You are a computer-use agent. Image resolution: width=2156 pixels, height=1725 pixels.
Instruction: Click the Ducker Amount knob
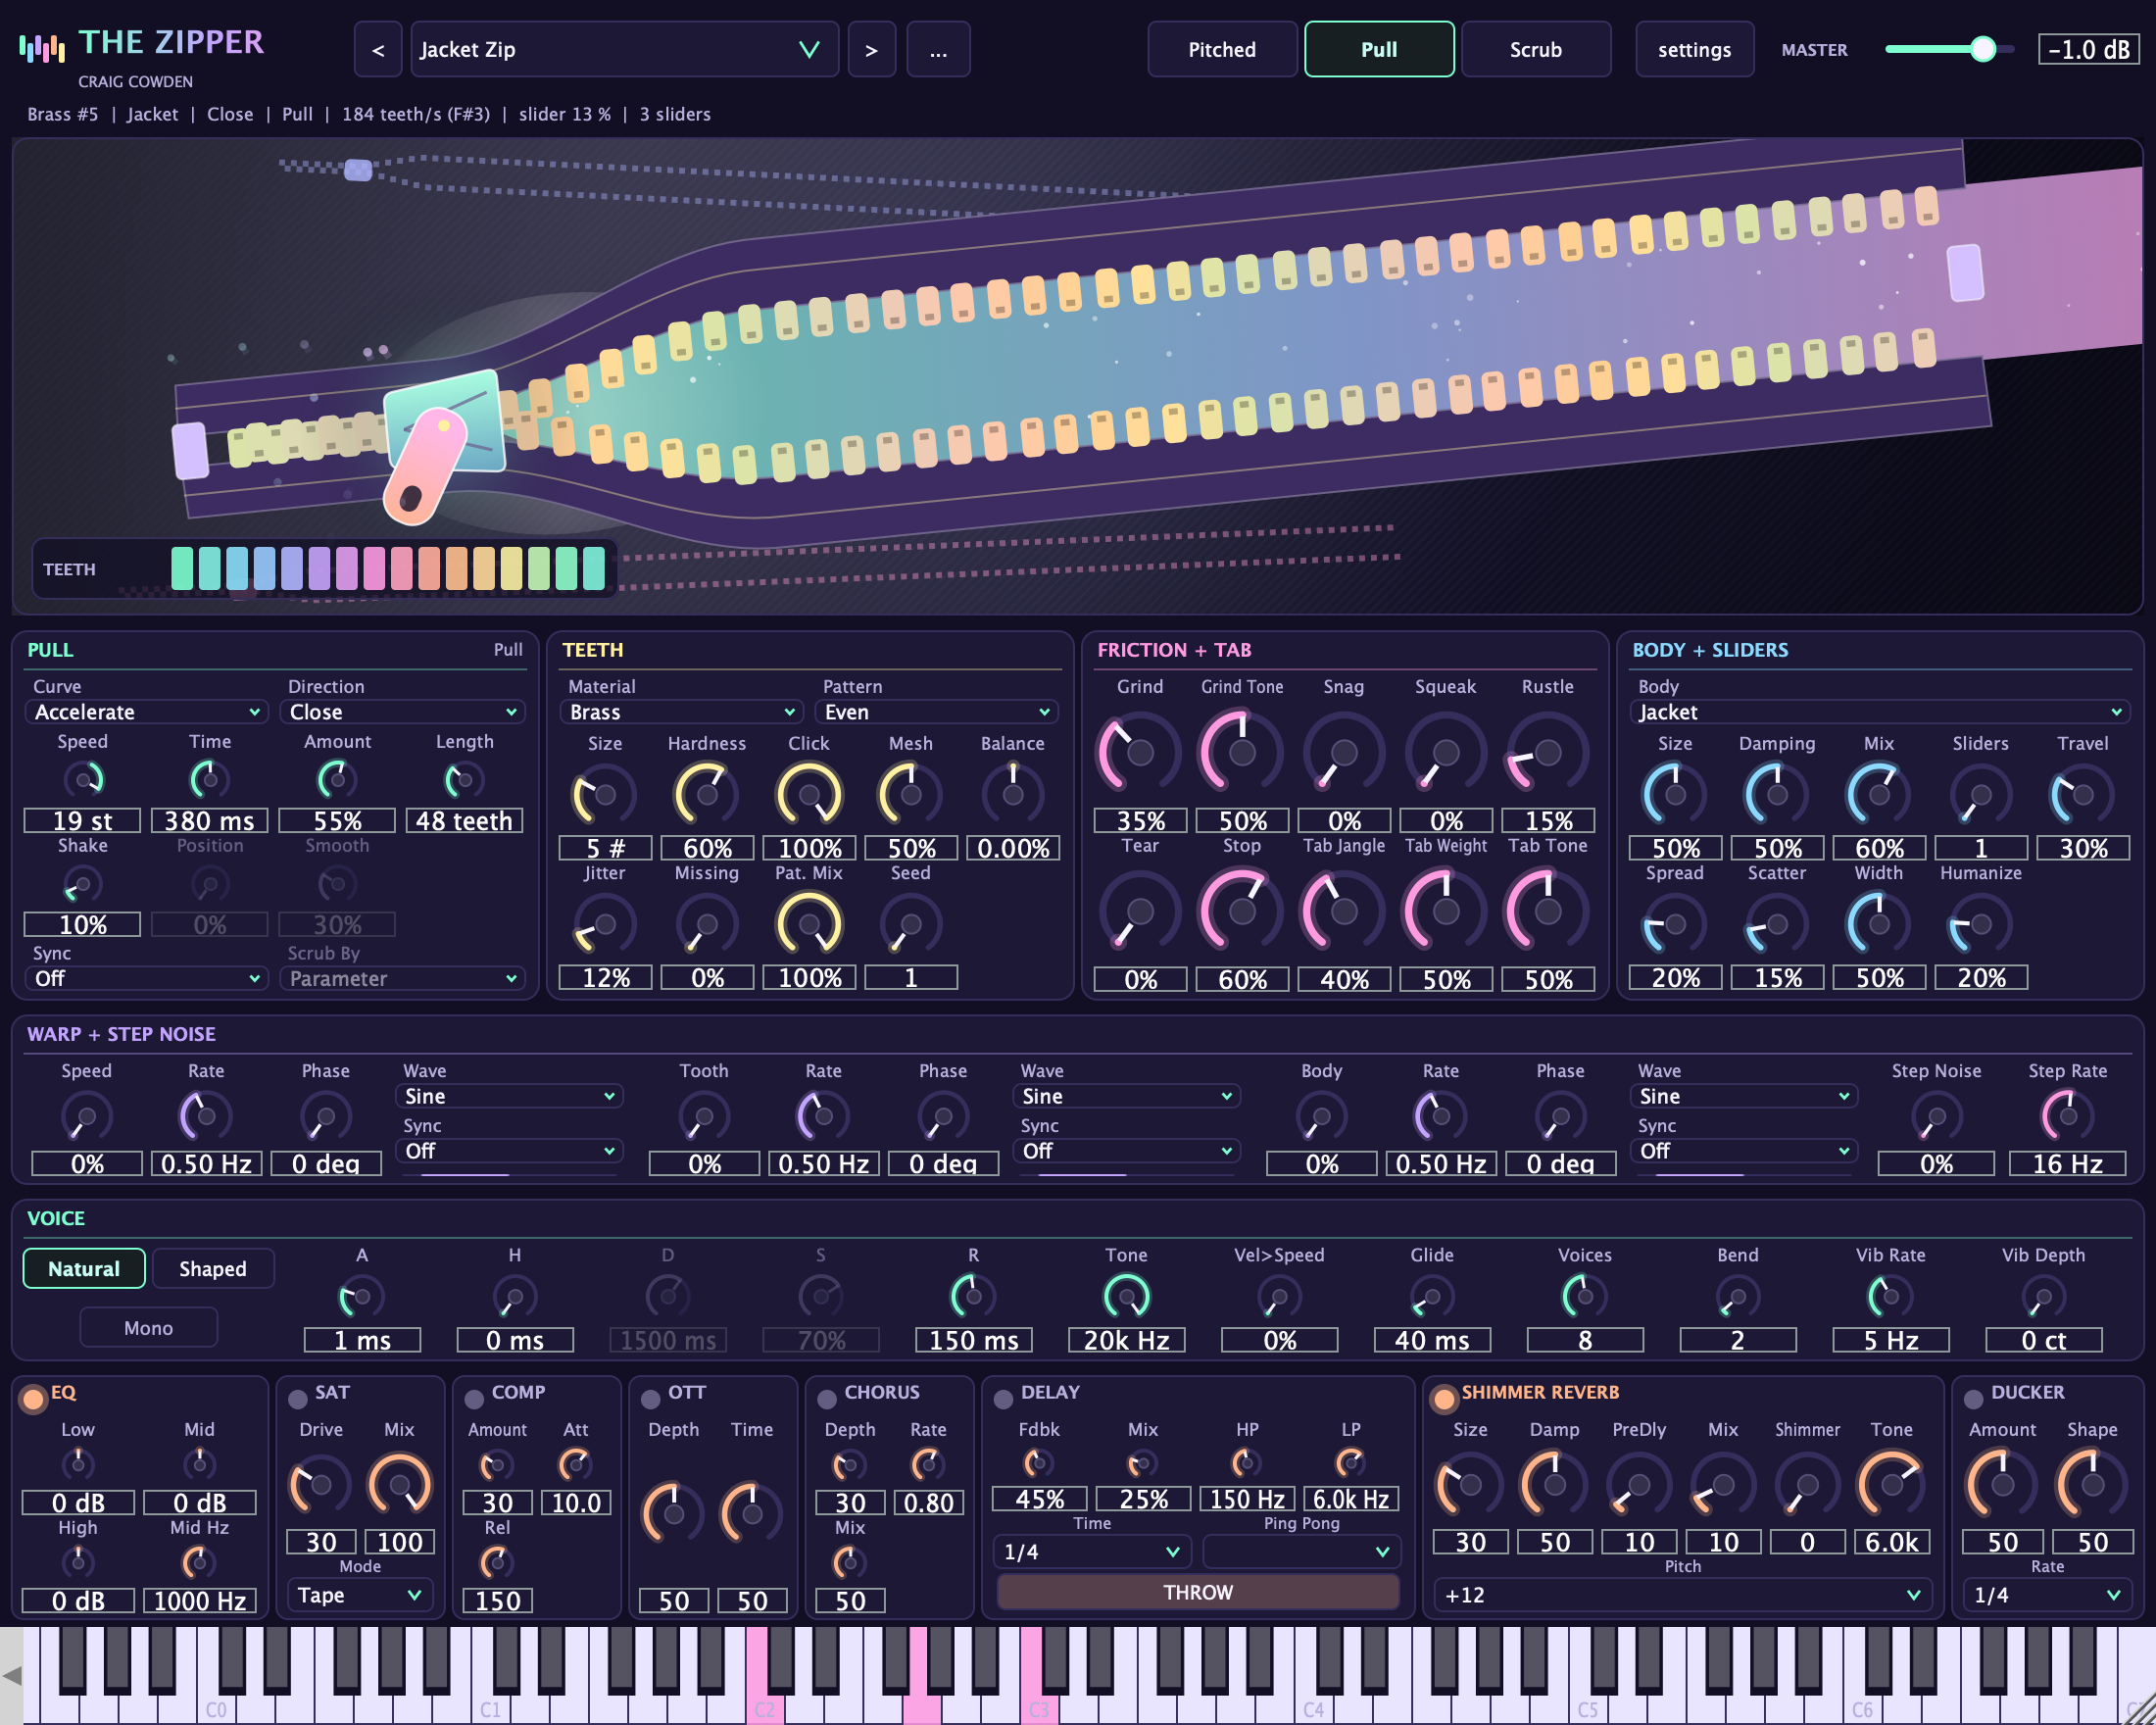pos(2002,1485)
